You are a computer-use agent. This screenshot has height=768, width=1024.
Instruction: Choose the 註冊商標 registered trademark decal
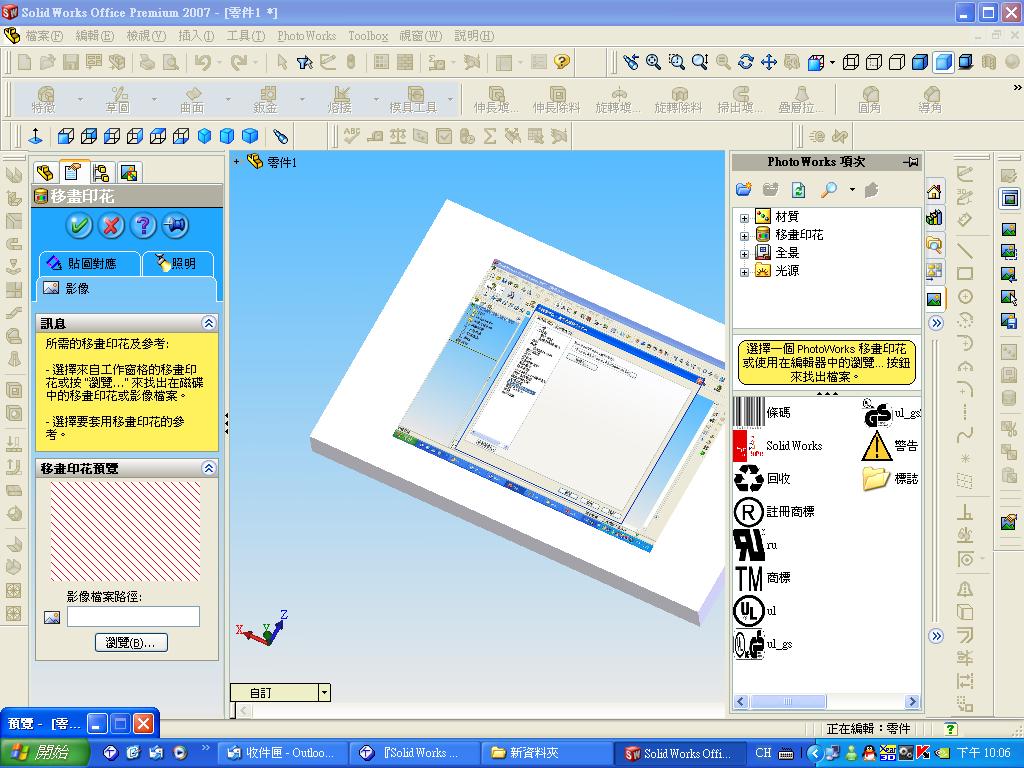[x=774, y=511]
